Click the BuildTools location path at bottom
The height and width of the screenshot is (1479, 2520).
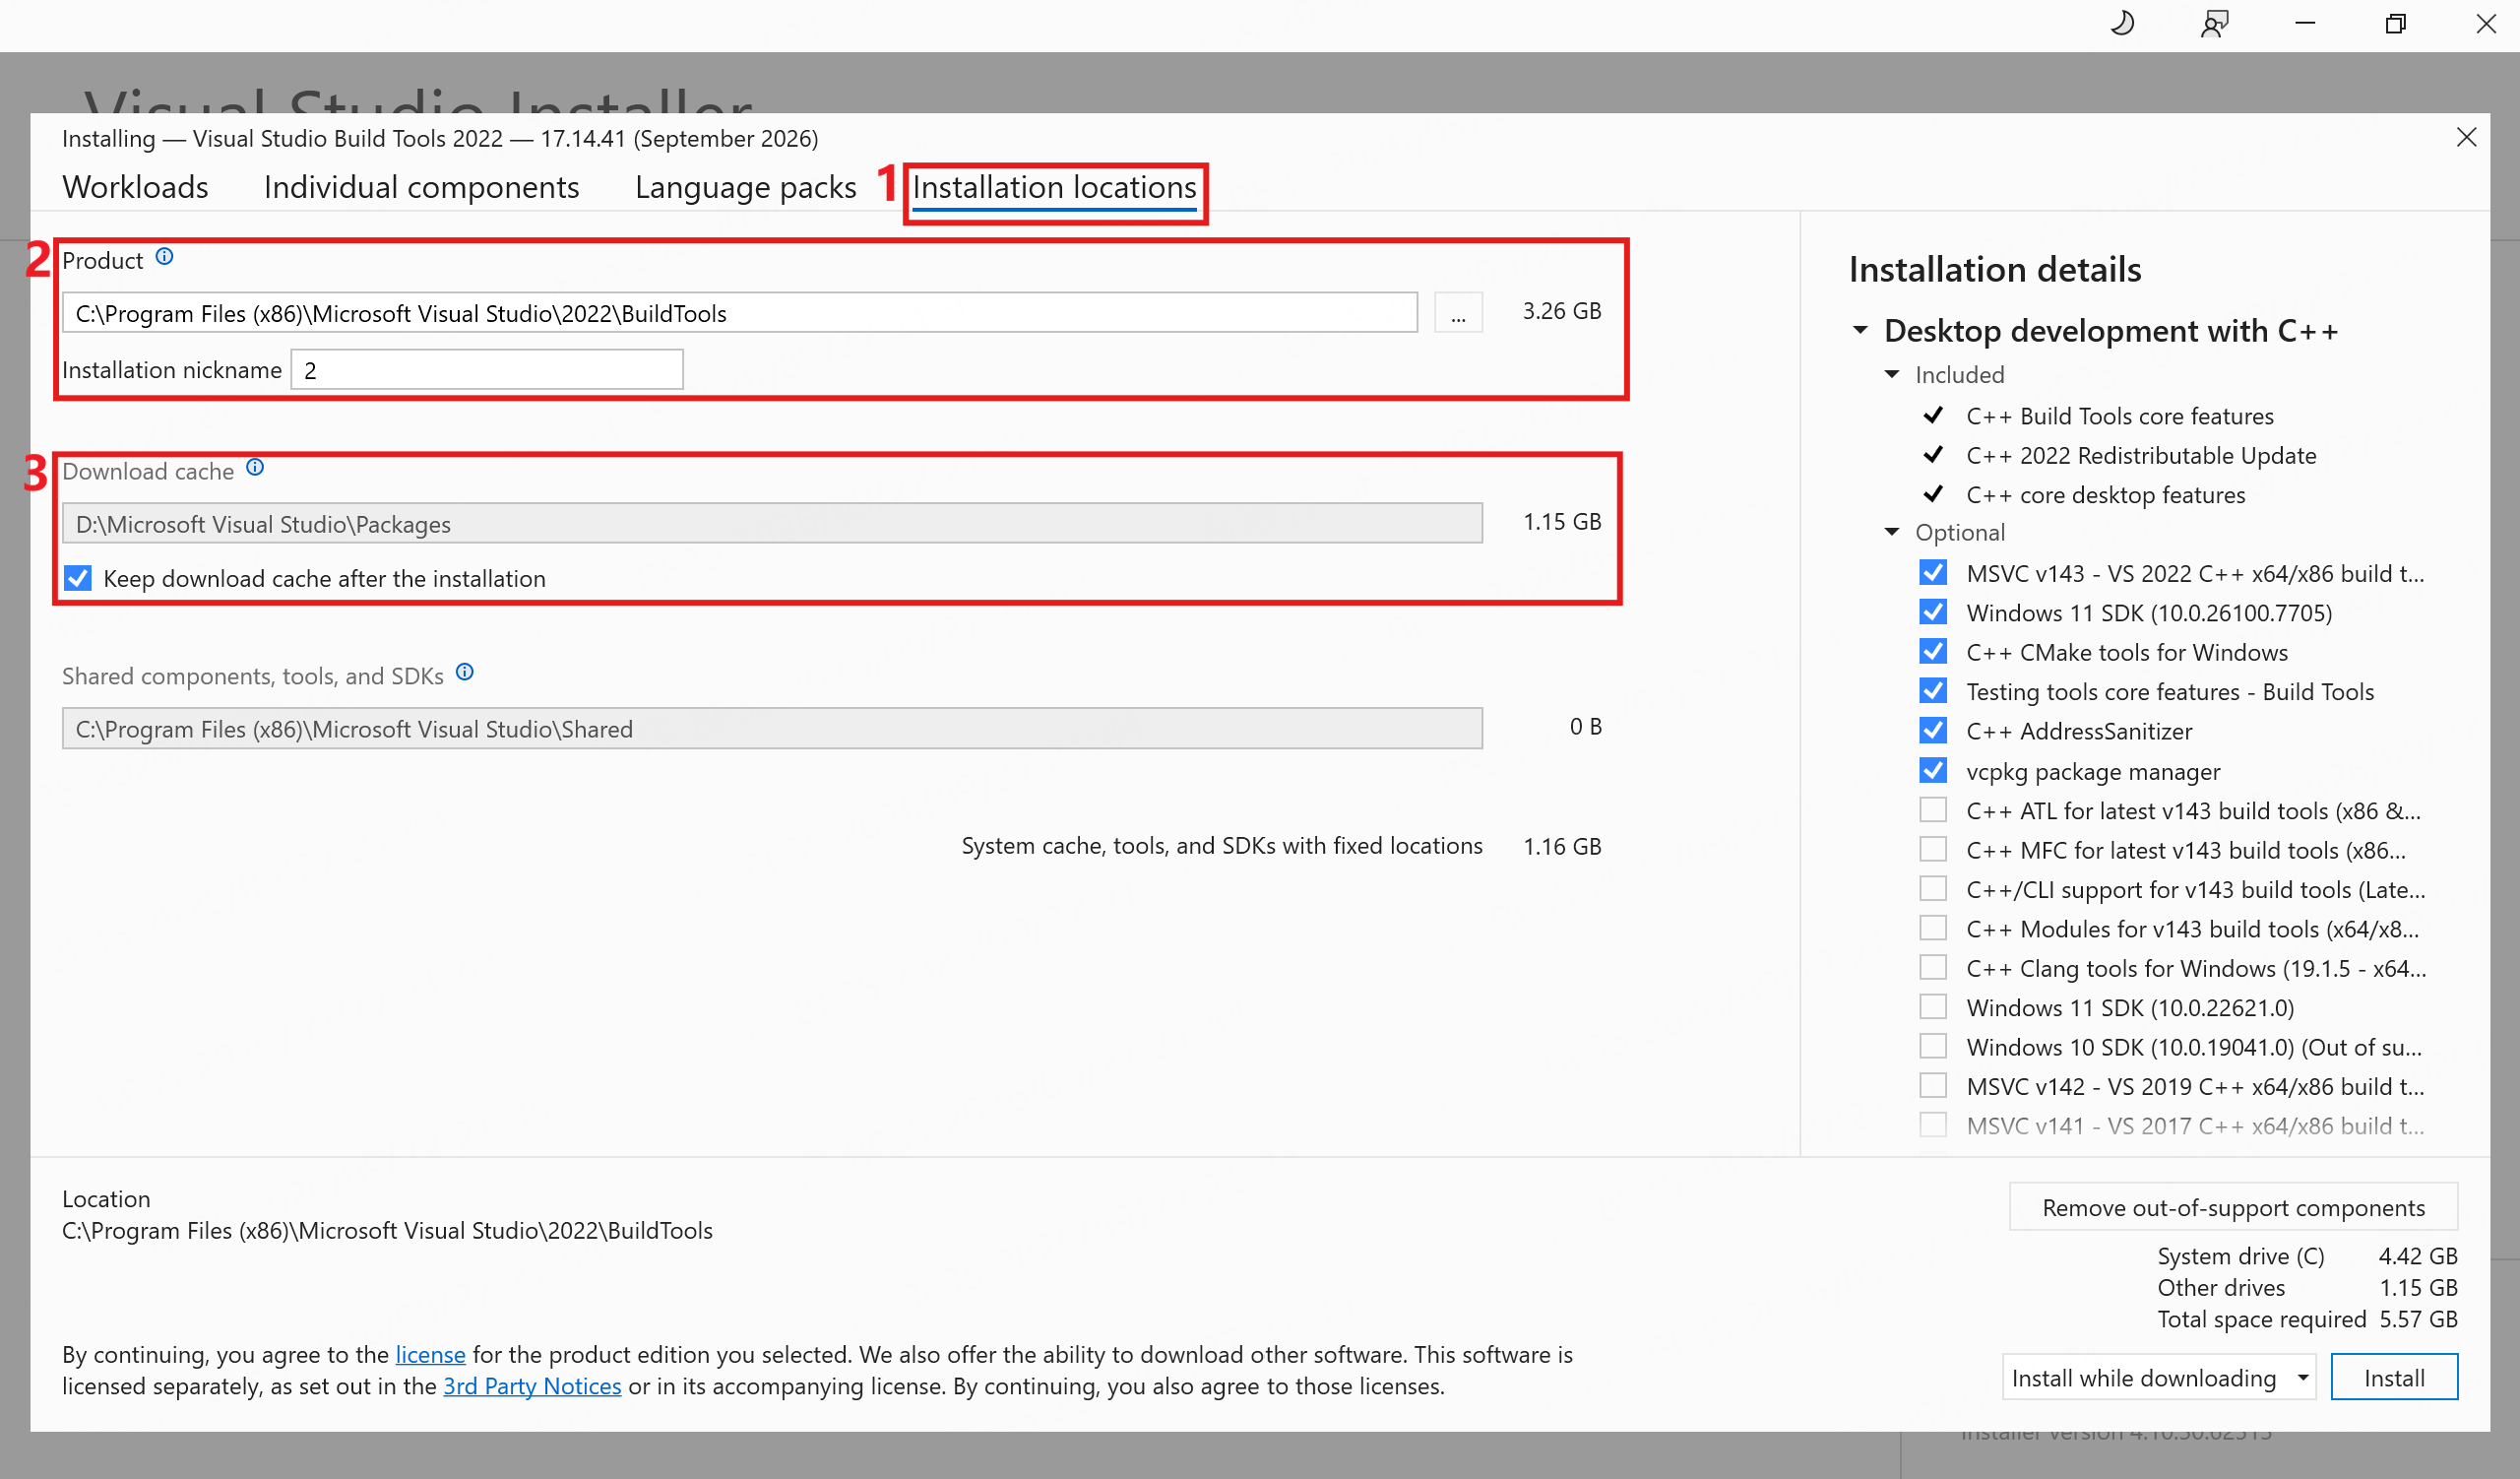tap(387, 1230)
